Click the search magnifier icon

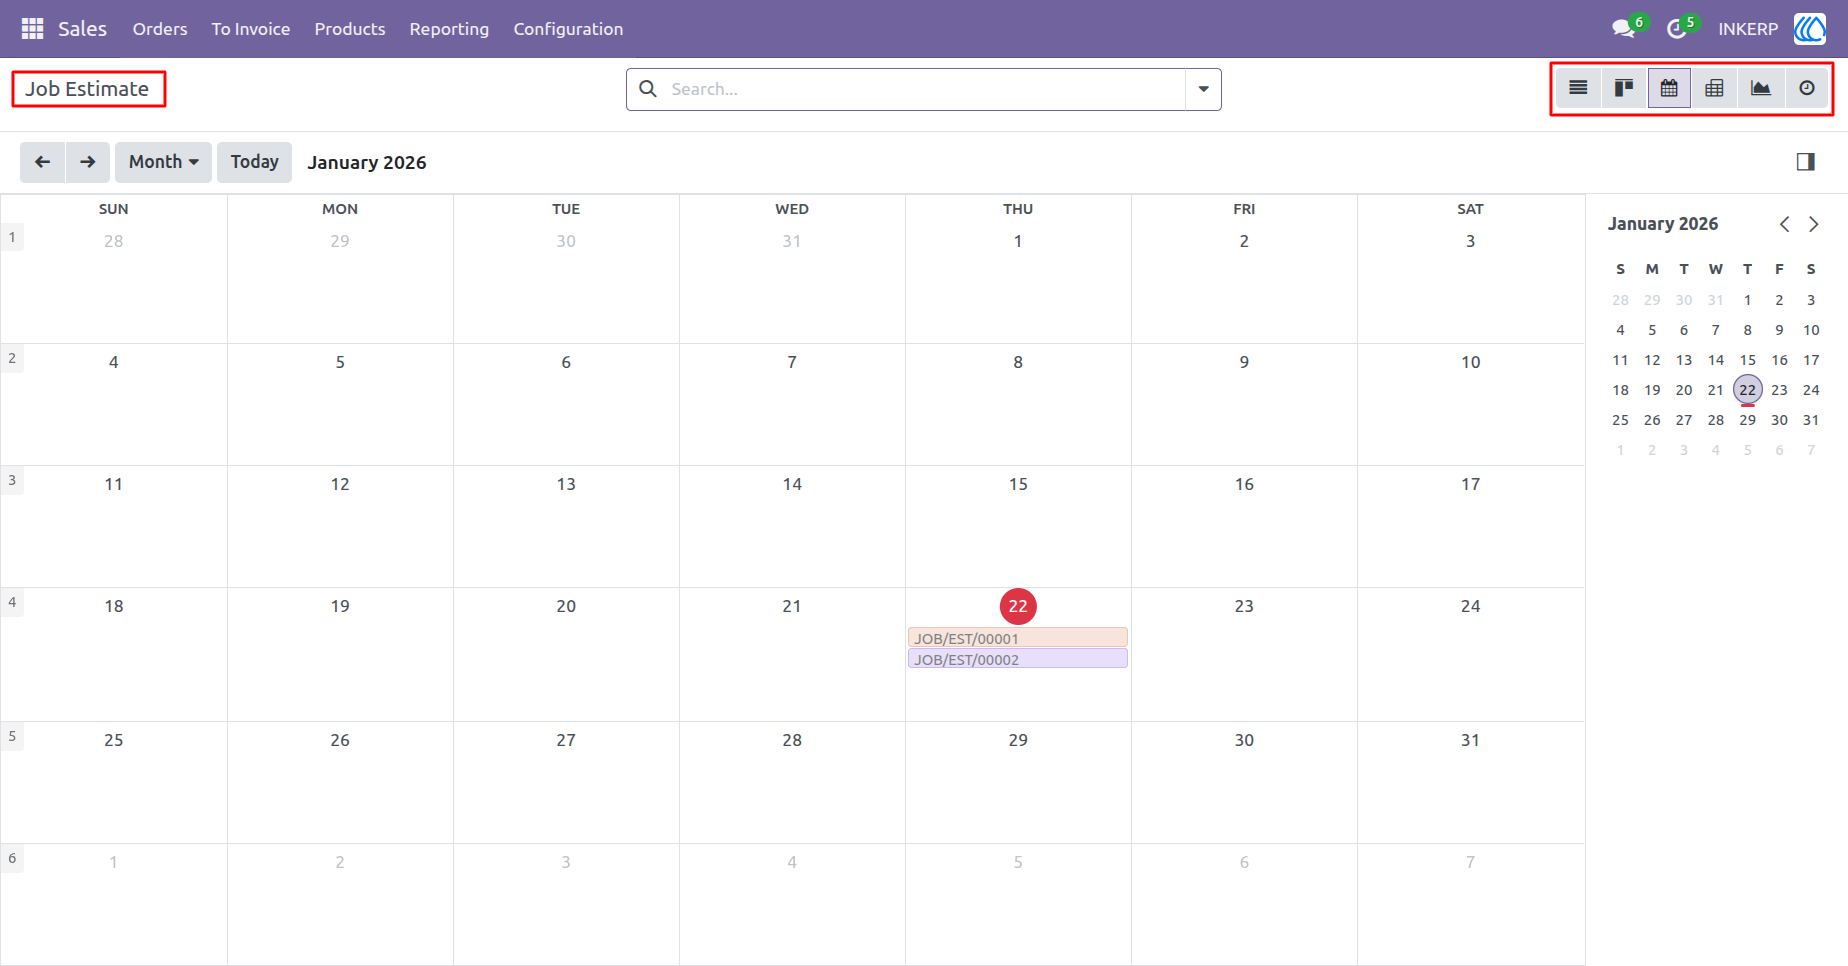click(648, 89)
